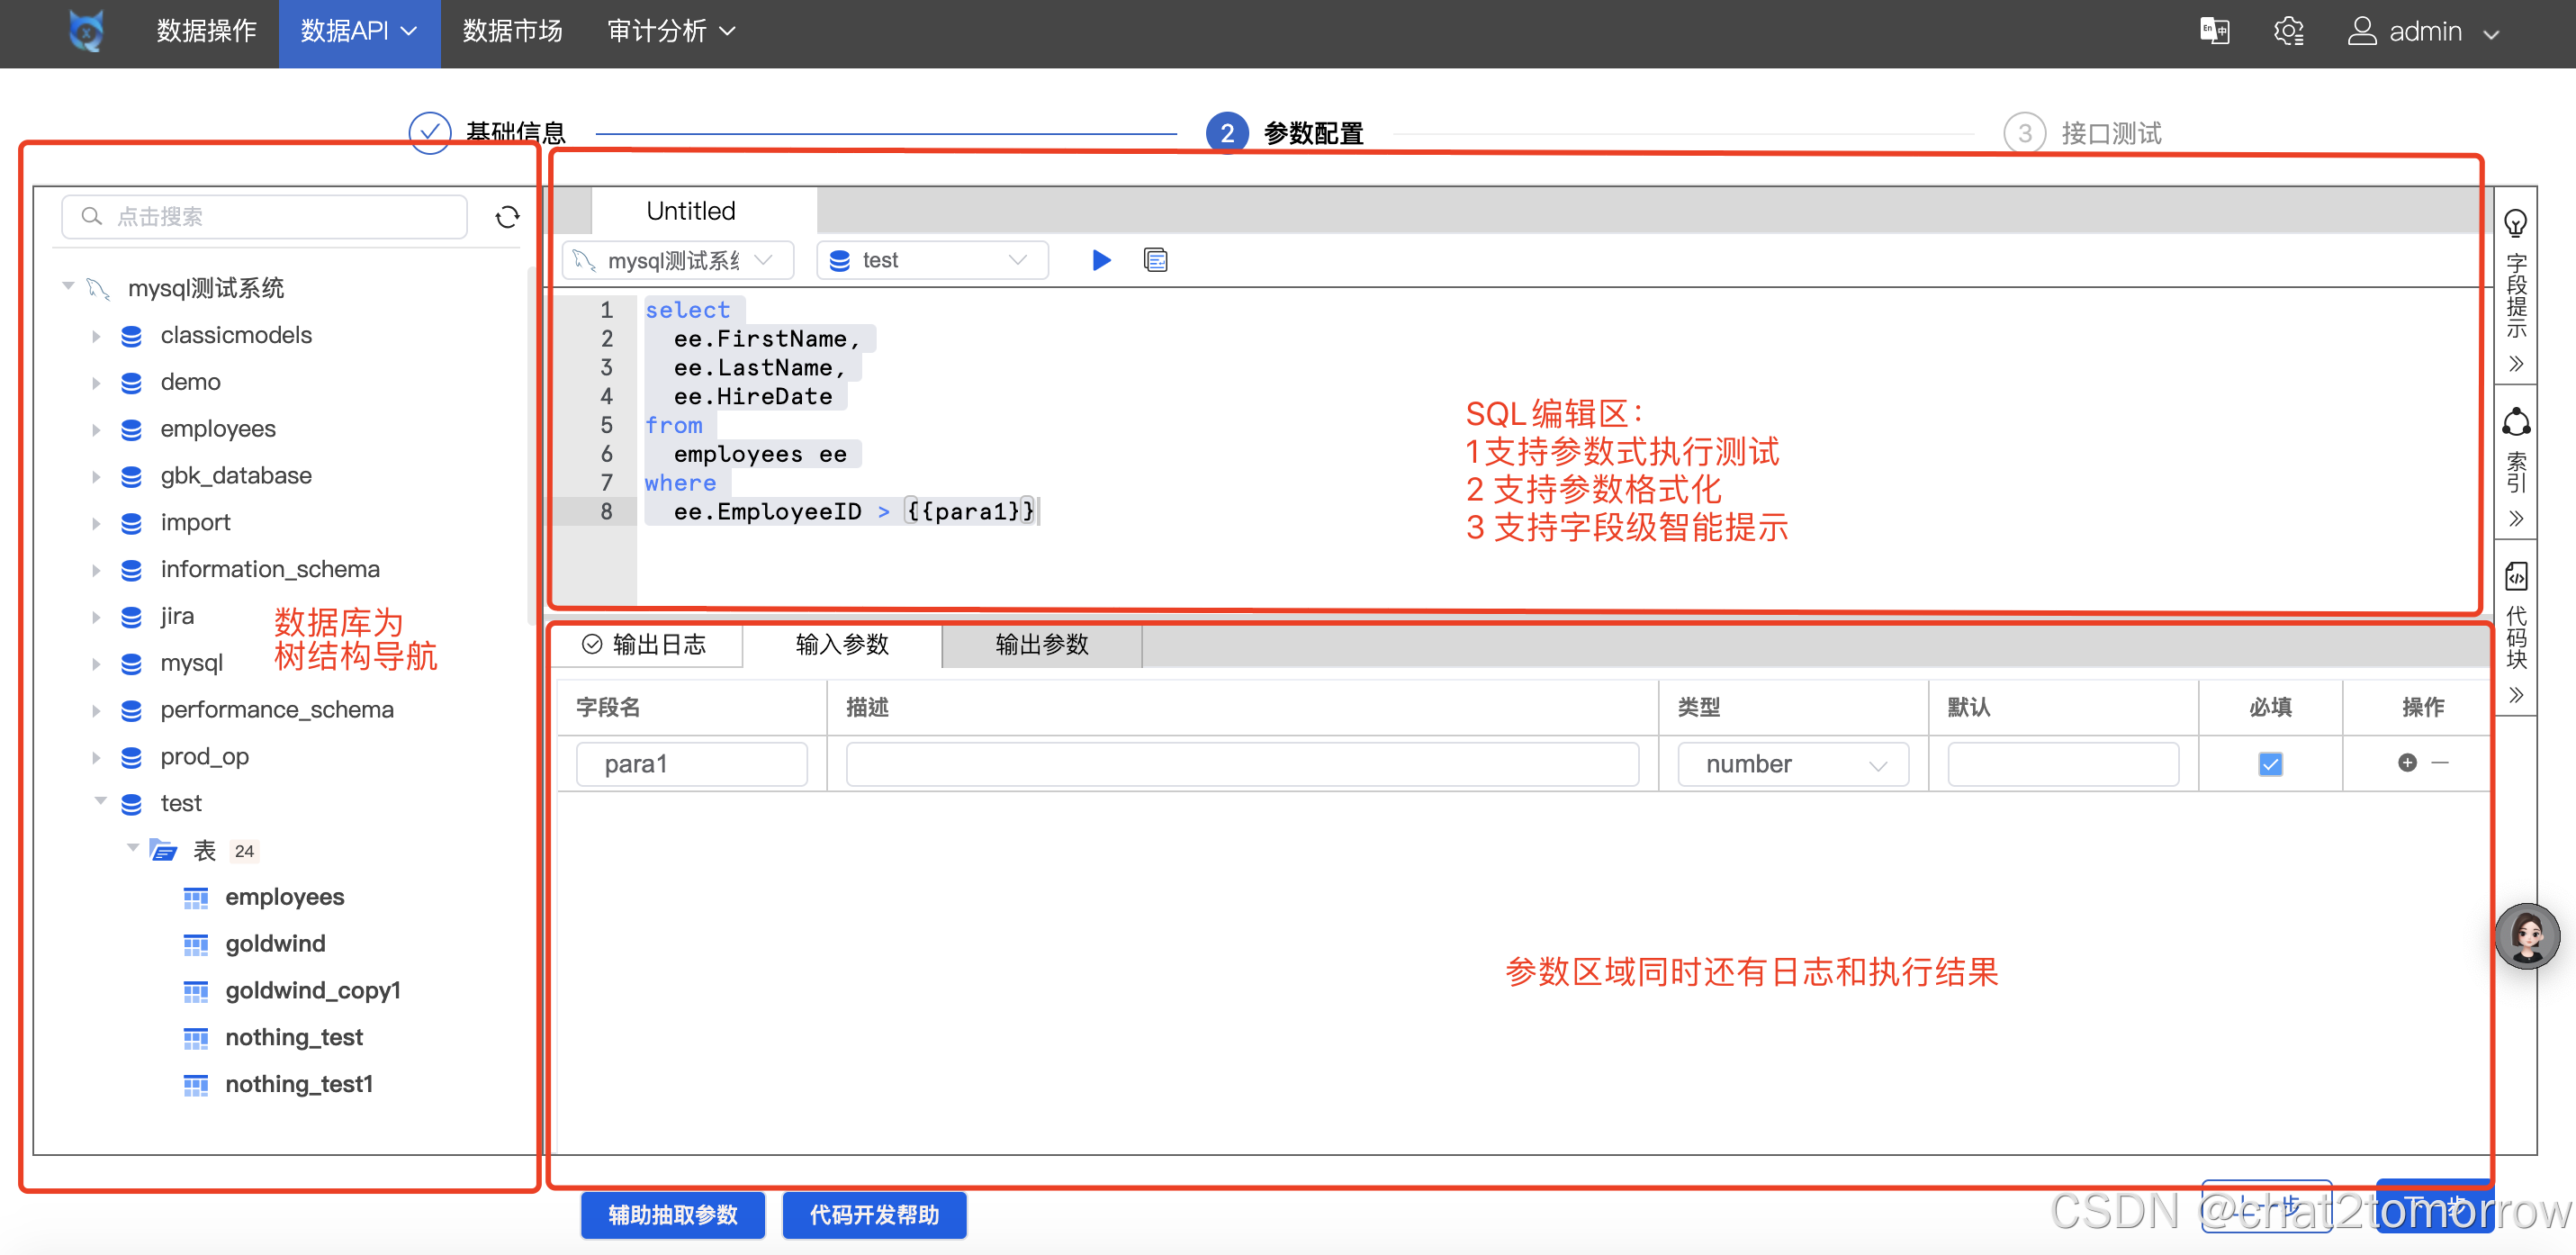Click the language switch icon in top bar
Viewport: 2576px width, 1255px height.
(x=2216, y=31)
